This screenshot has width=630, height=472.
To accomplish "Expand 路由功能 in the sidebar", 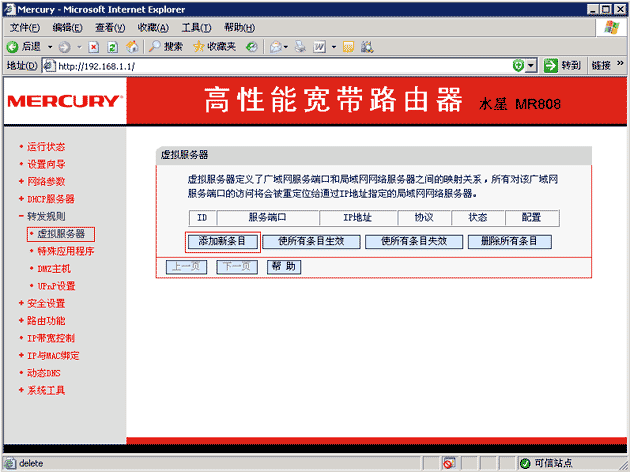I will pyautogui.click(x=46, y=321).
